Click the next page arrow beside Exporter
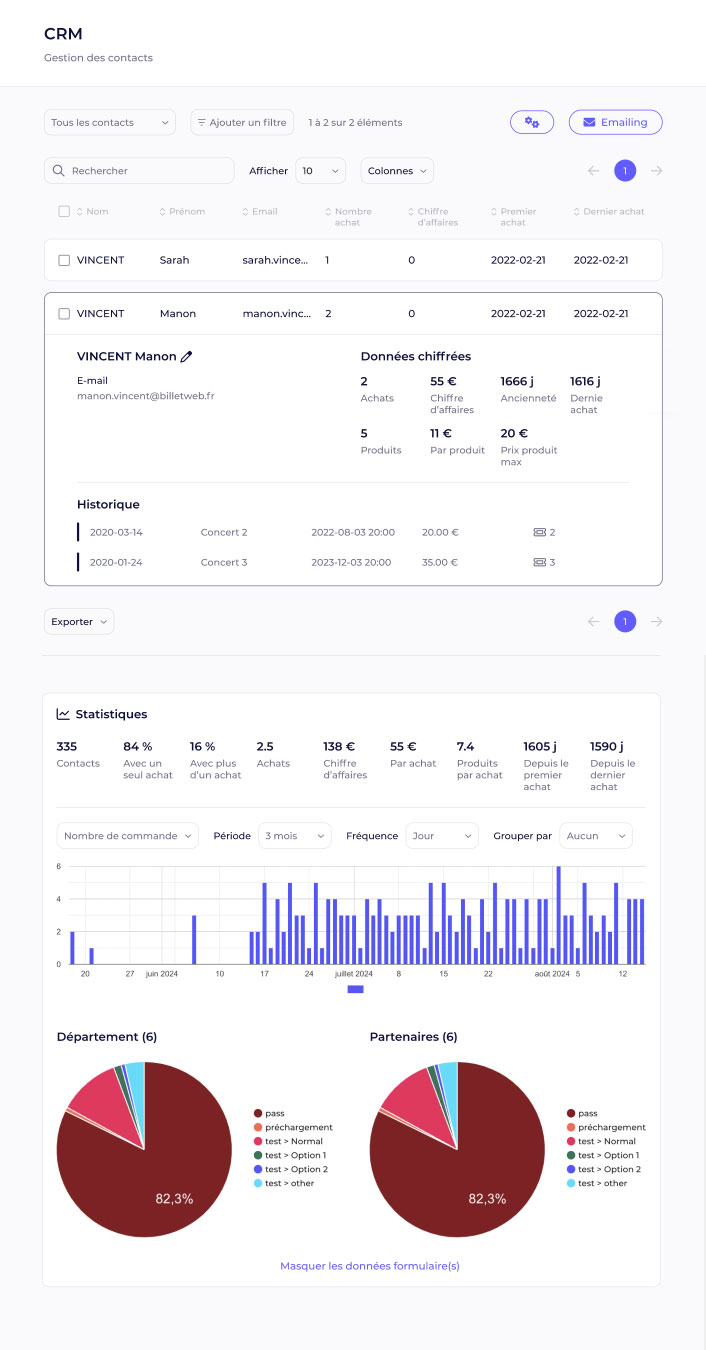The image size is (706, 1350). (x=656, y=622)
